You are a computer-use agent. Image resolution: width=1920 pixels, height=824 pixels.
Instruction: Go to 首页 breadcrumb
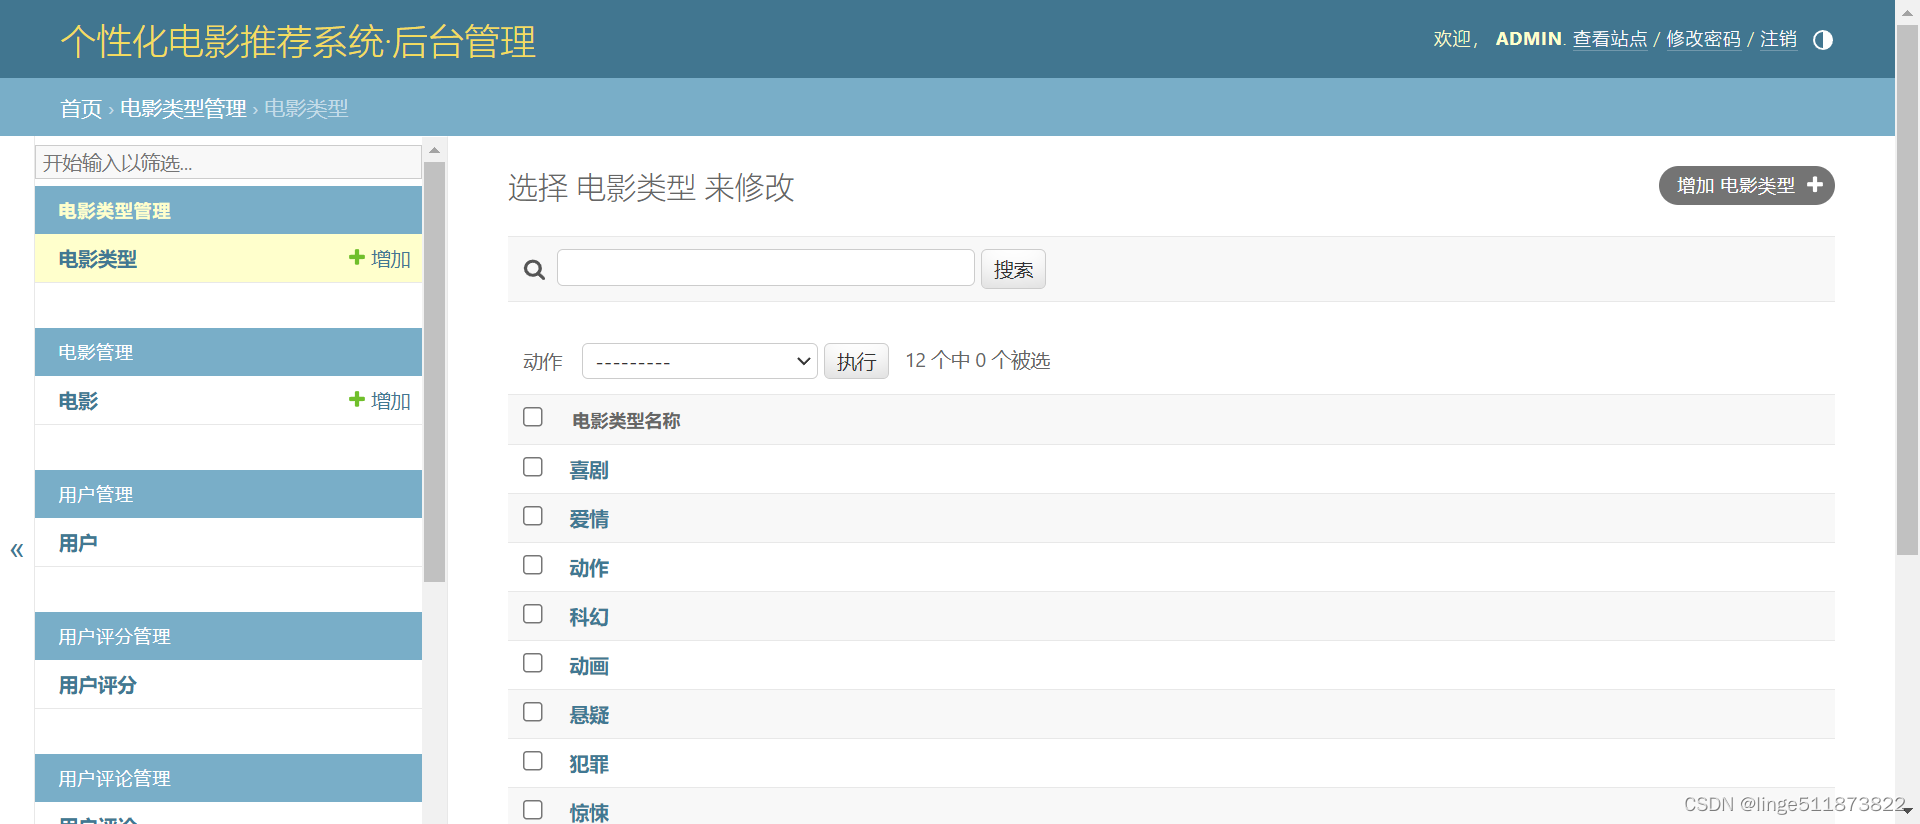click(x=81, y=108)
